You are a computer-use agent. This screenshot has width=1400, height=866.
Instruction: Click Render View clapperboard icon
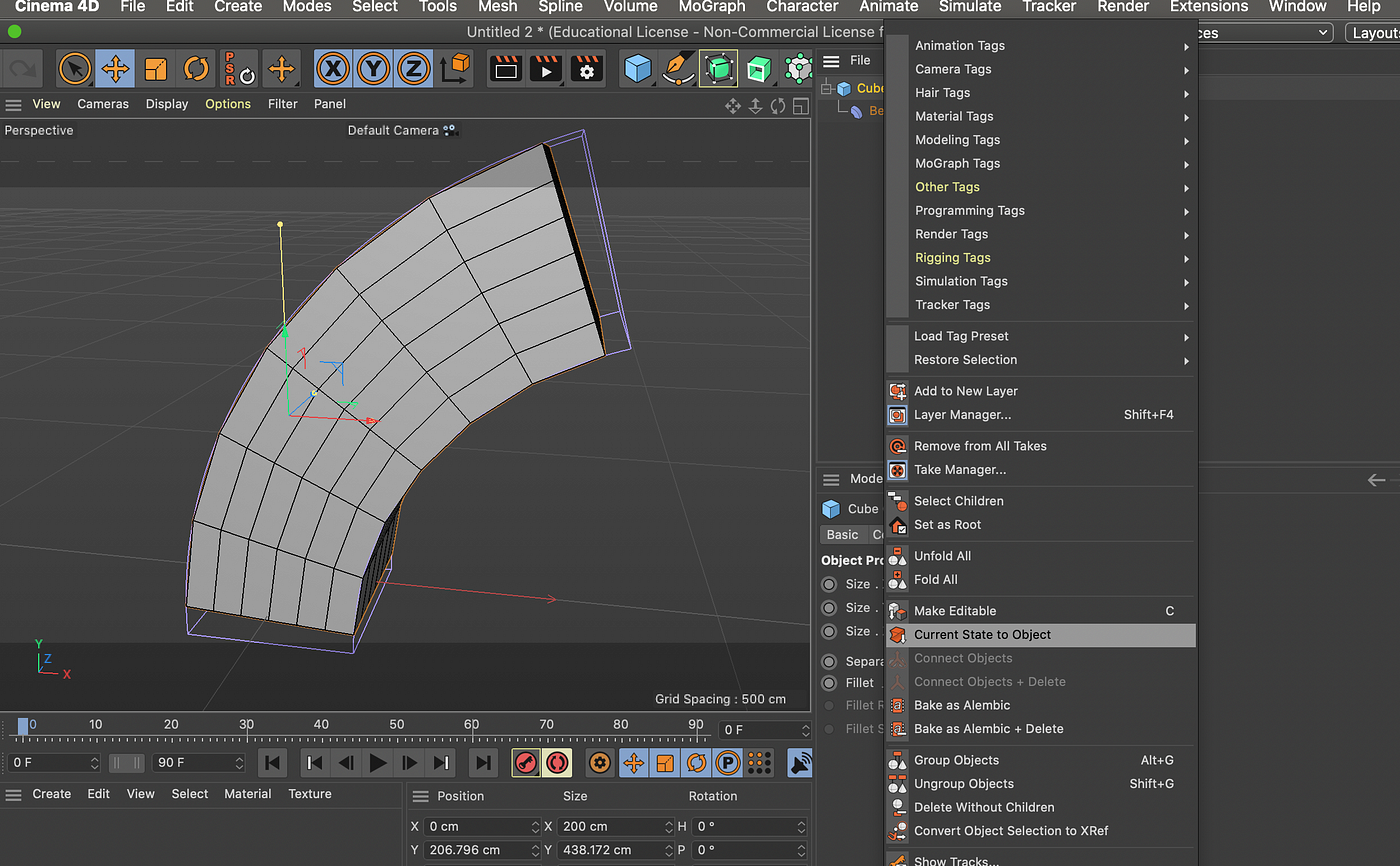[x=506, y=69]
